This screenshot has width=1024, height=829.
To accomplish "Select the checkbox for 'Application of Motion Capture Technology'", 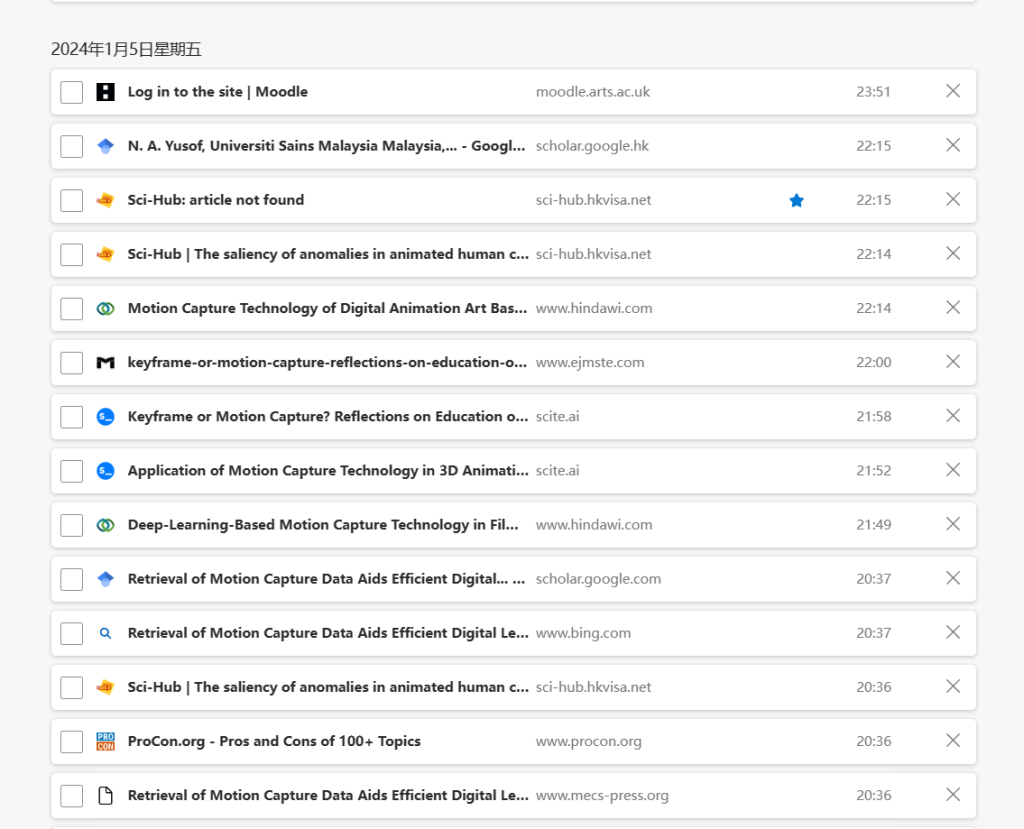I will click(x=72, y=471).
